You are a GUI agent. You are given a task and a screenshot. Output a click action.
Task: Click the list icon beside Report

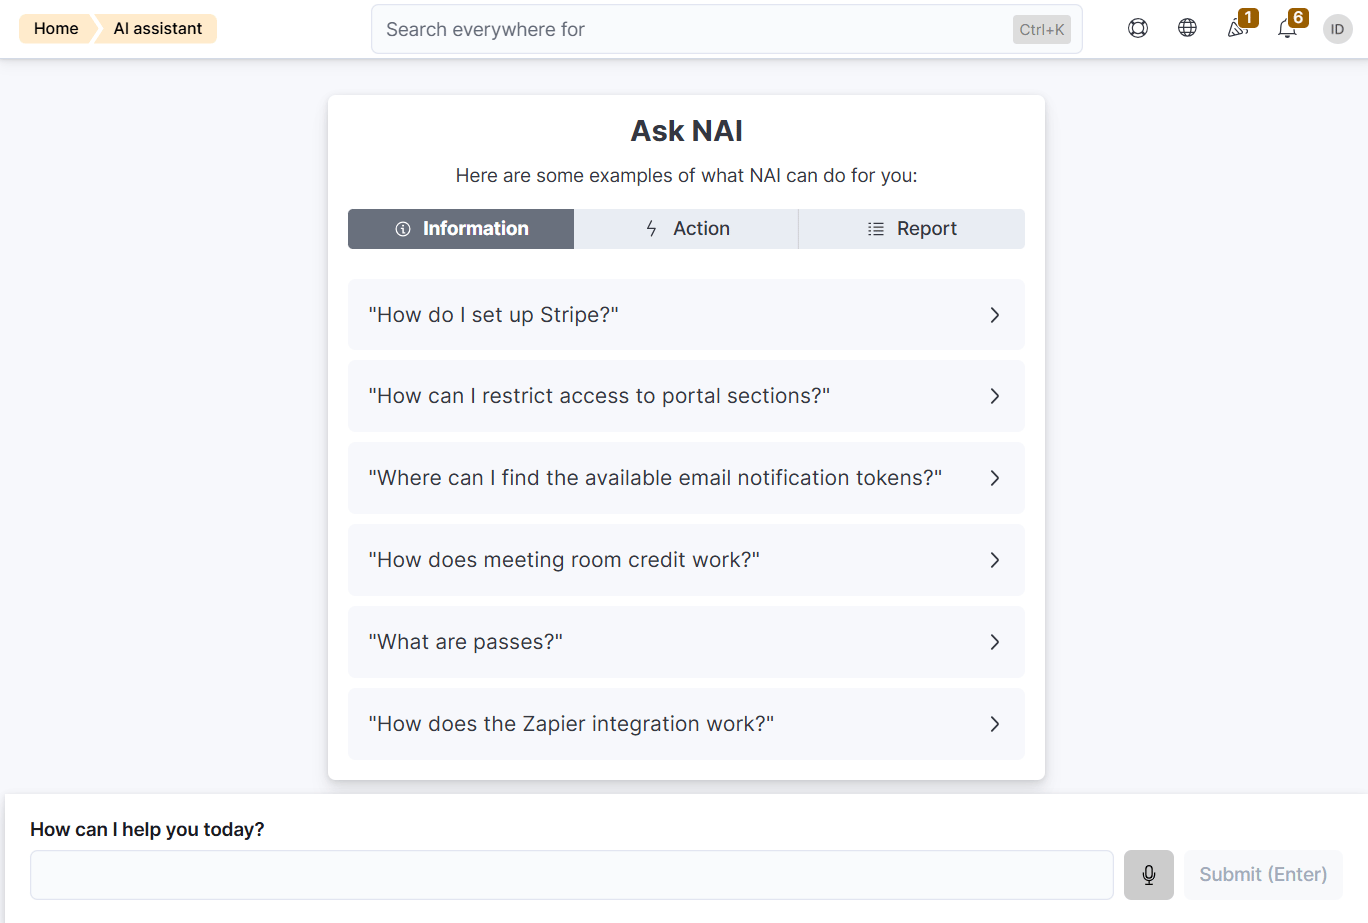[876, 229]
